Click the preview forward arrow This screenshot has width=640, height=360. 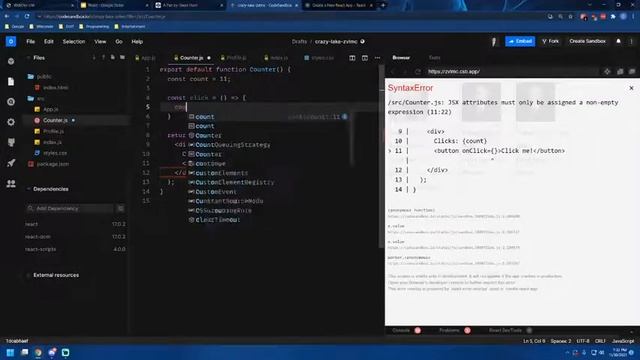click(x=405, y=71)
